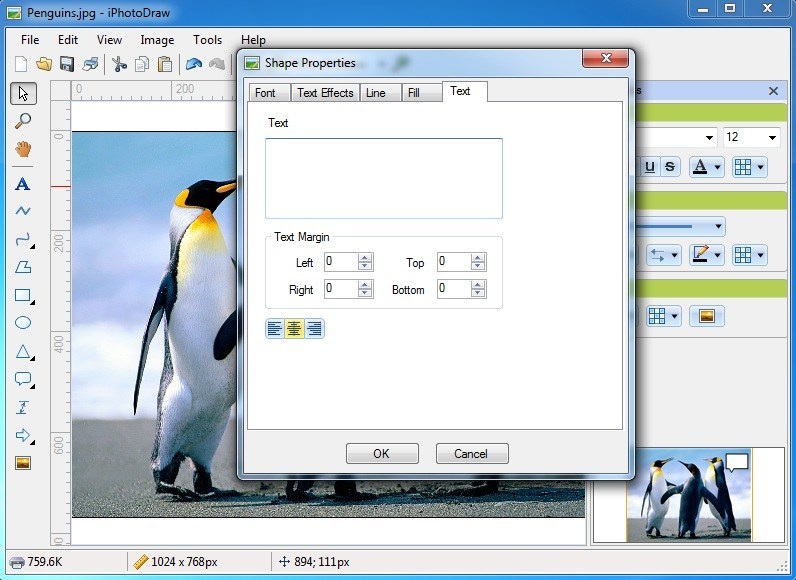
Task: Click the Cut scissors toolbar icon
Action: tap(120, 65)
